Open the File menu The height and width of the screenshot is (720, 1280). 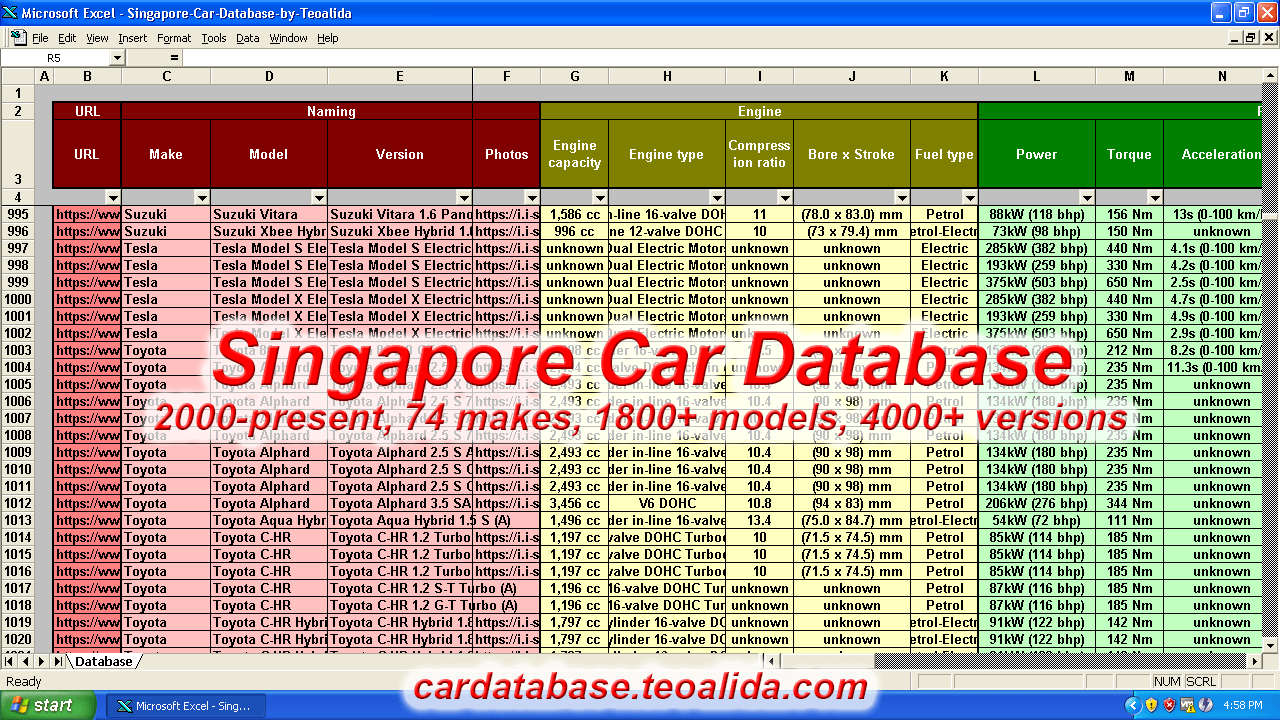pos(40,38)
